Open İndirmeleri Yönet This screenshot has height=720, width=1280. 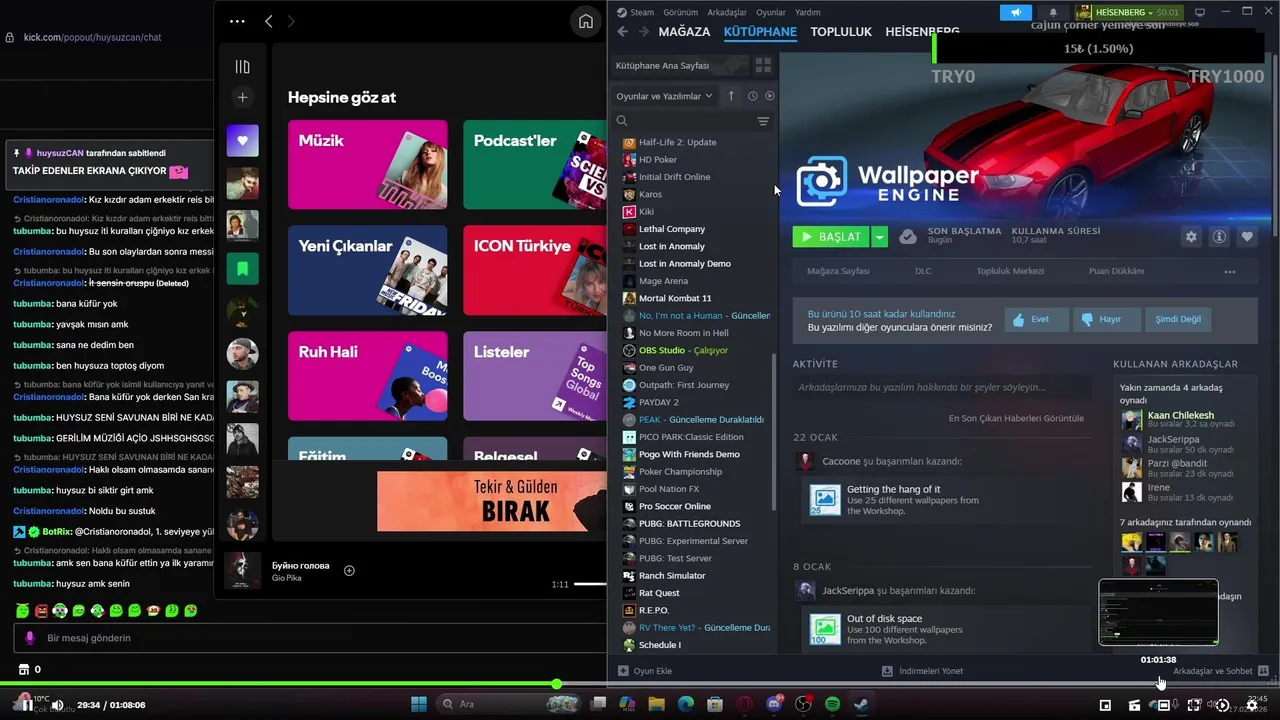coord(922,671)
